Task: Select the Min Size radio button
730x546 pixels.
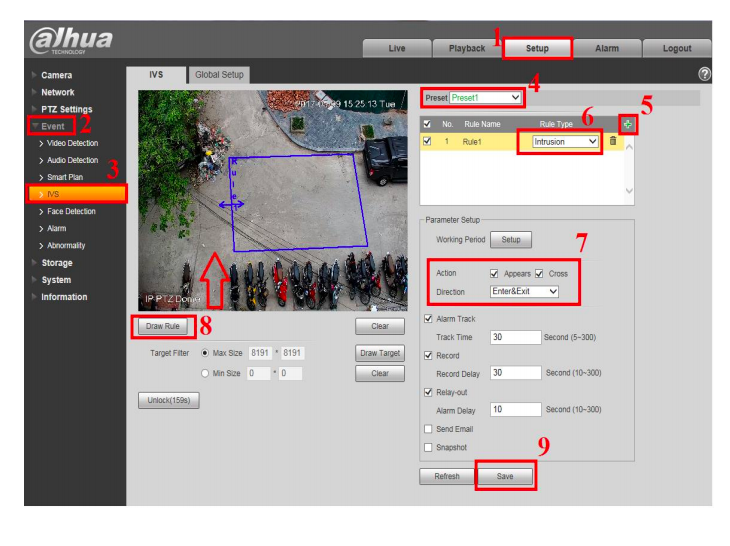Action: (x=205, y=373)
